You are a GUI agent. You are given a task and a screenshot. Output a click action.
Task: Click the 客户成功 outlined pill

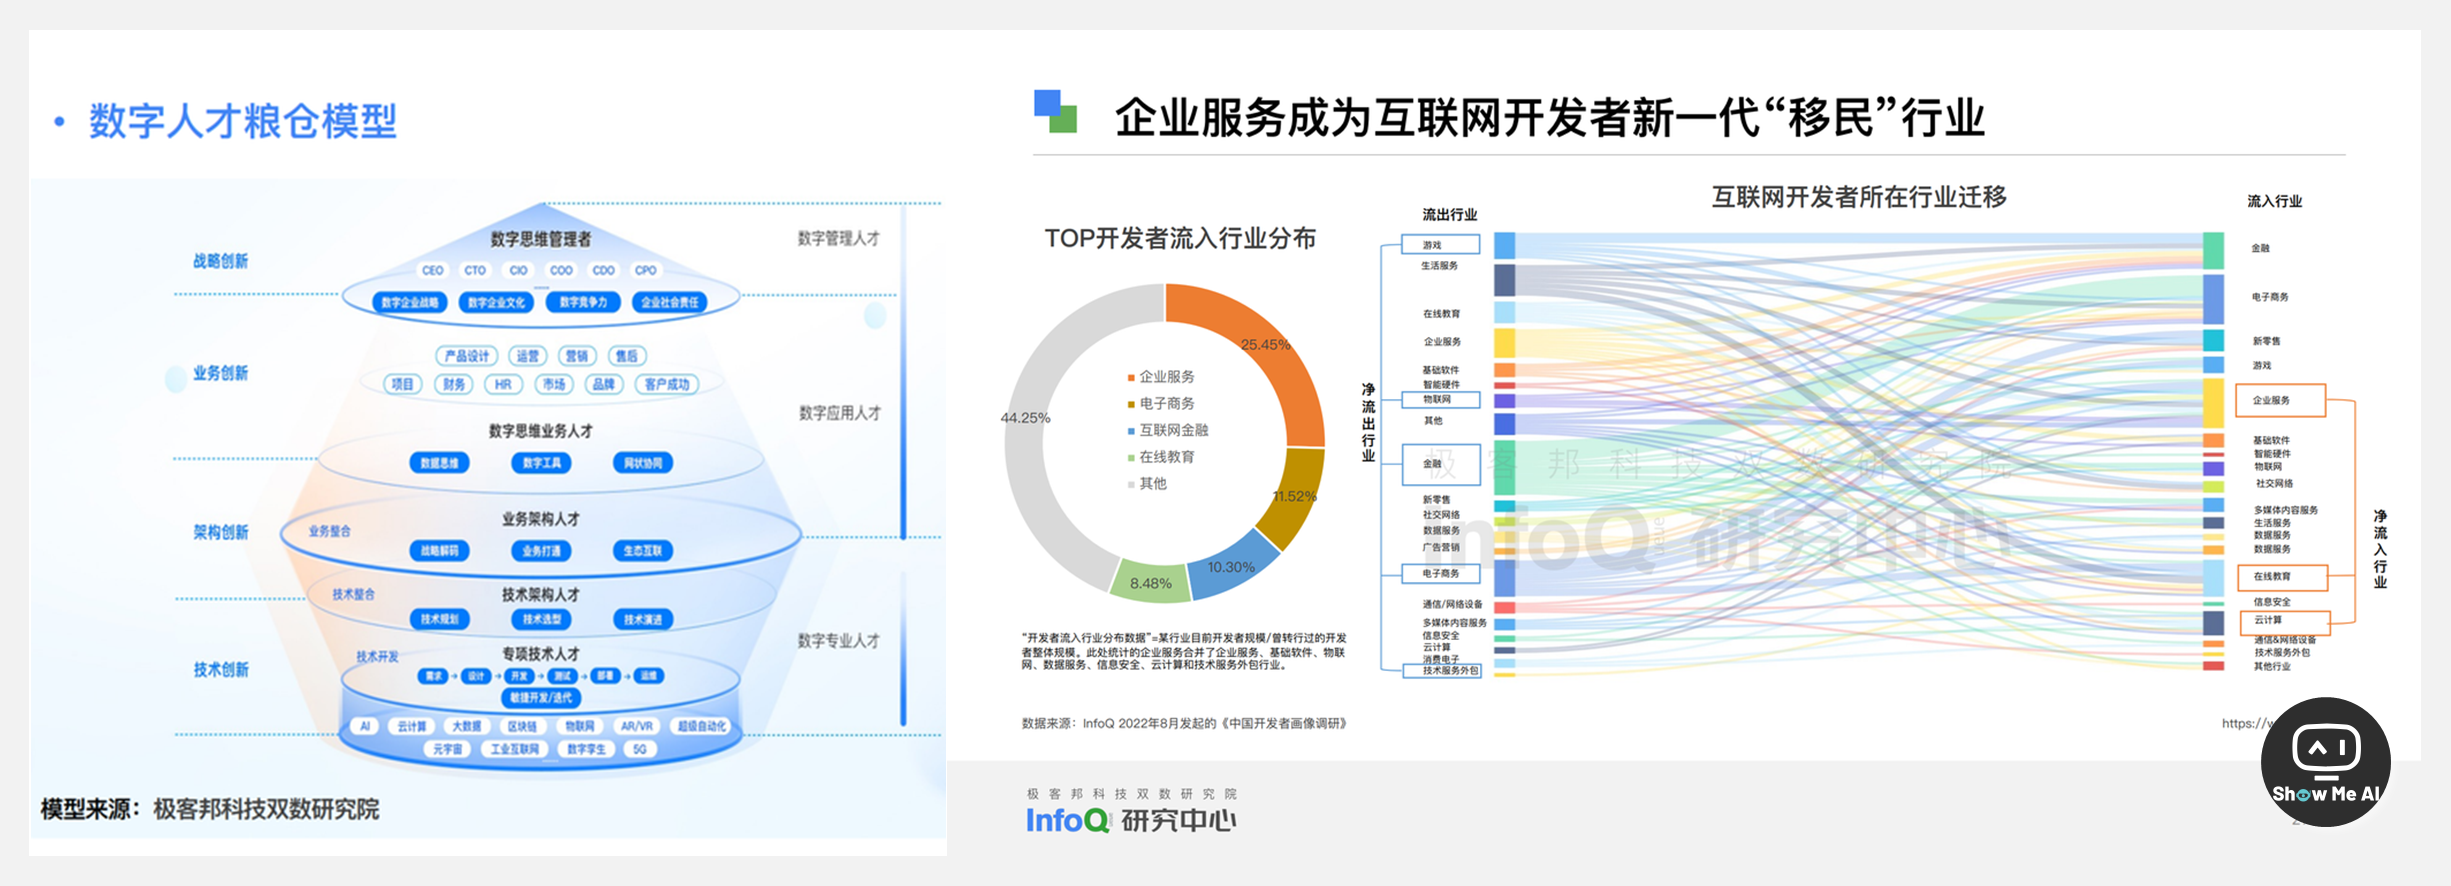pos(667,384)
